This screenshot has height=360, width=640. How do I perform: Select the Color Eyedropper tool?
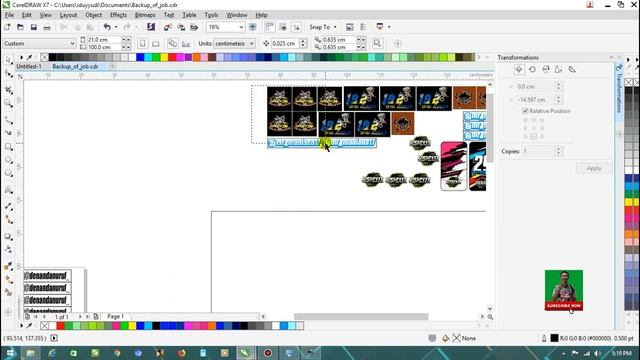(8, 267)
